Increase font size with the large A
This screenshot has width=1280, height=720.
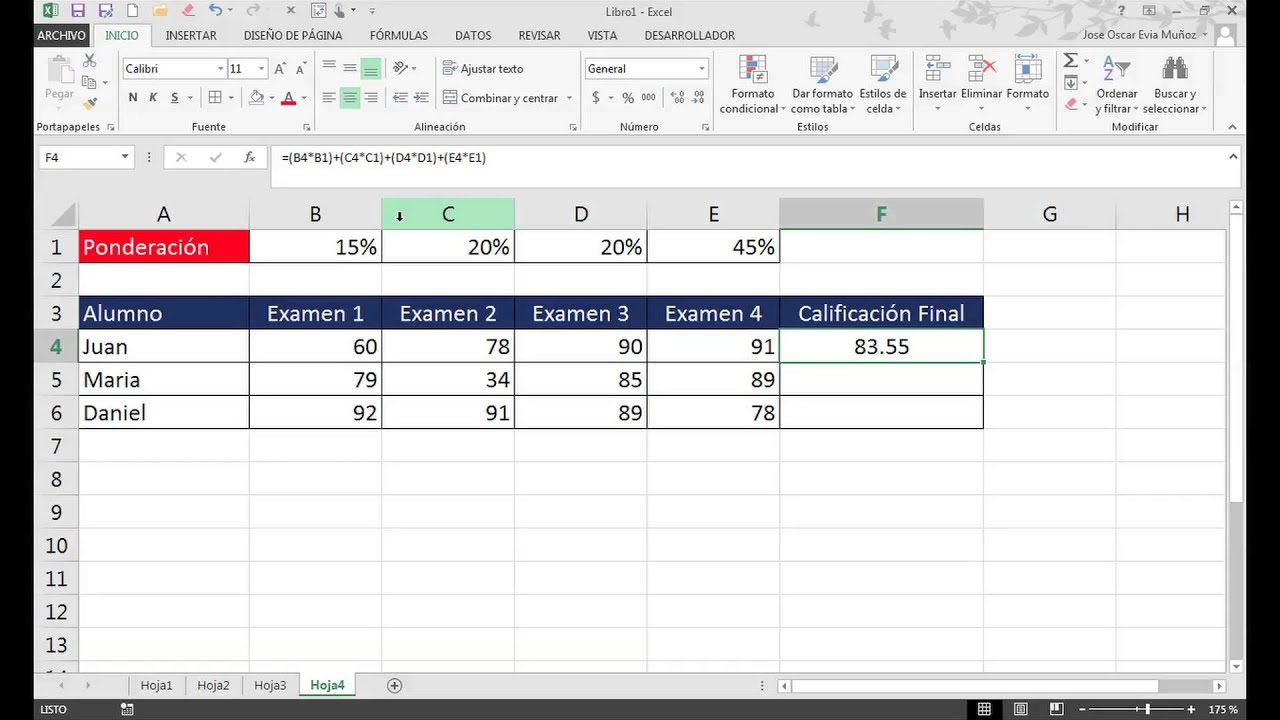[279, 69]
